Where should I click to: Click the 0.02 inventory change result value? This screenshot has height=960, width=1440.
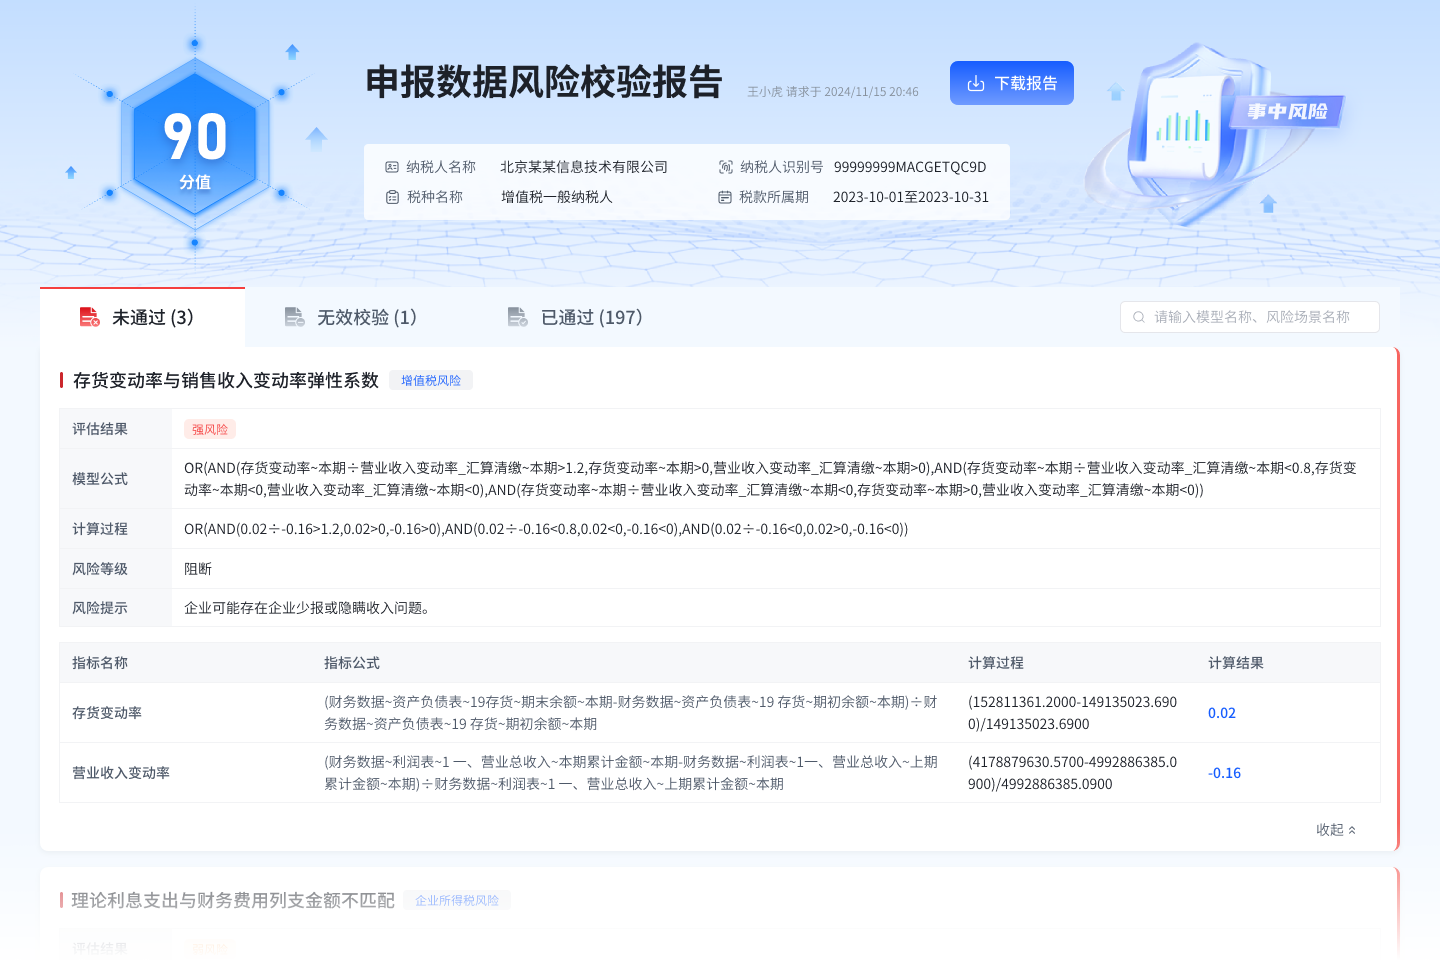pyautogui.click(x=1222, y=713)
